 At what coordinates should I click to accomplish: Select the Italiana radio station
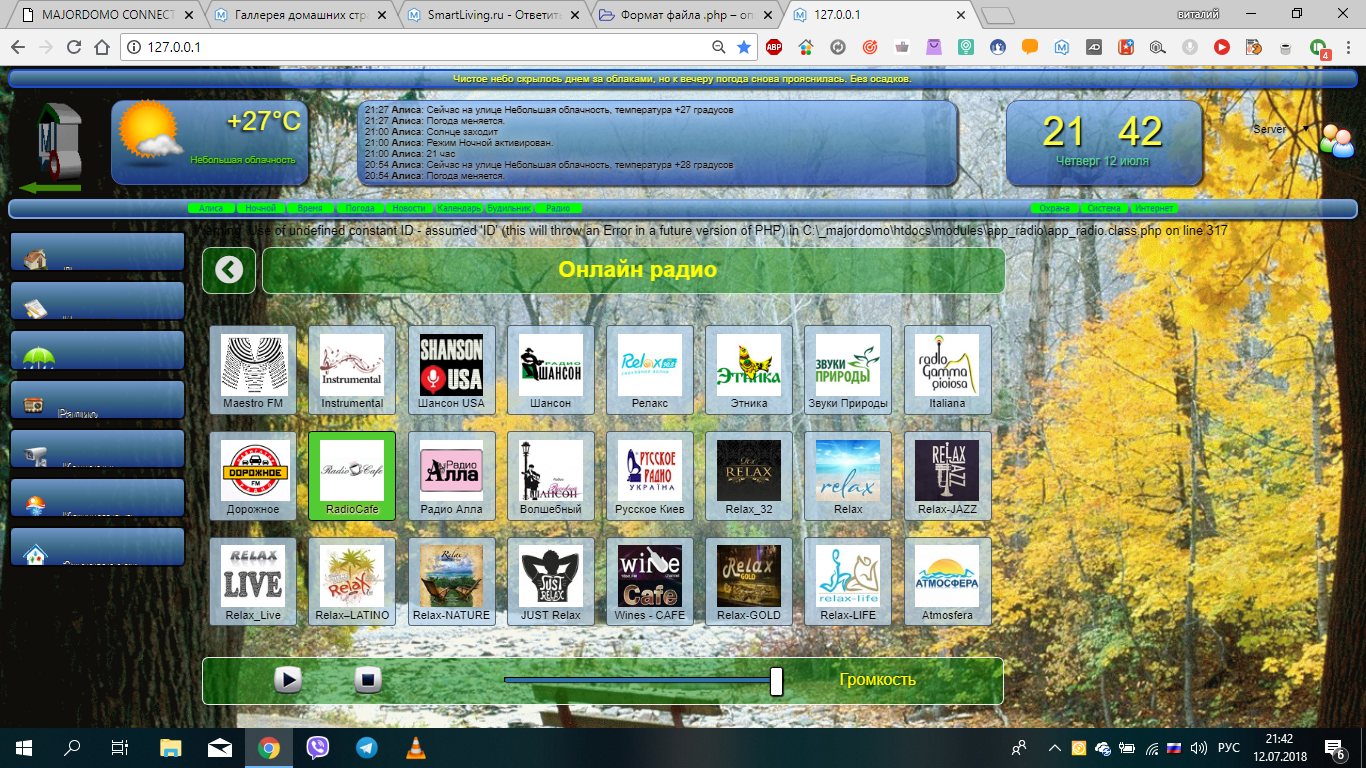(x=947, y=370)
